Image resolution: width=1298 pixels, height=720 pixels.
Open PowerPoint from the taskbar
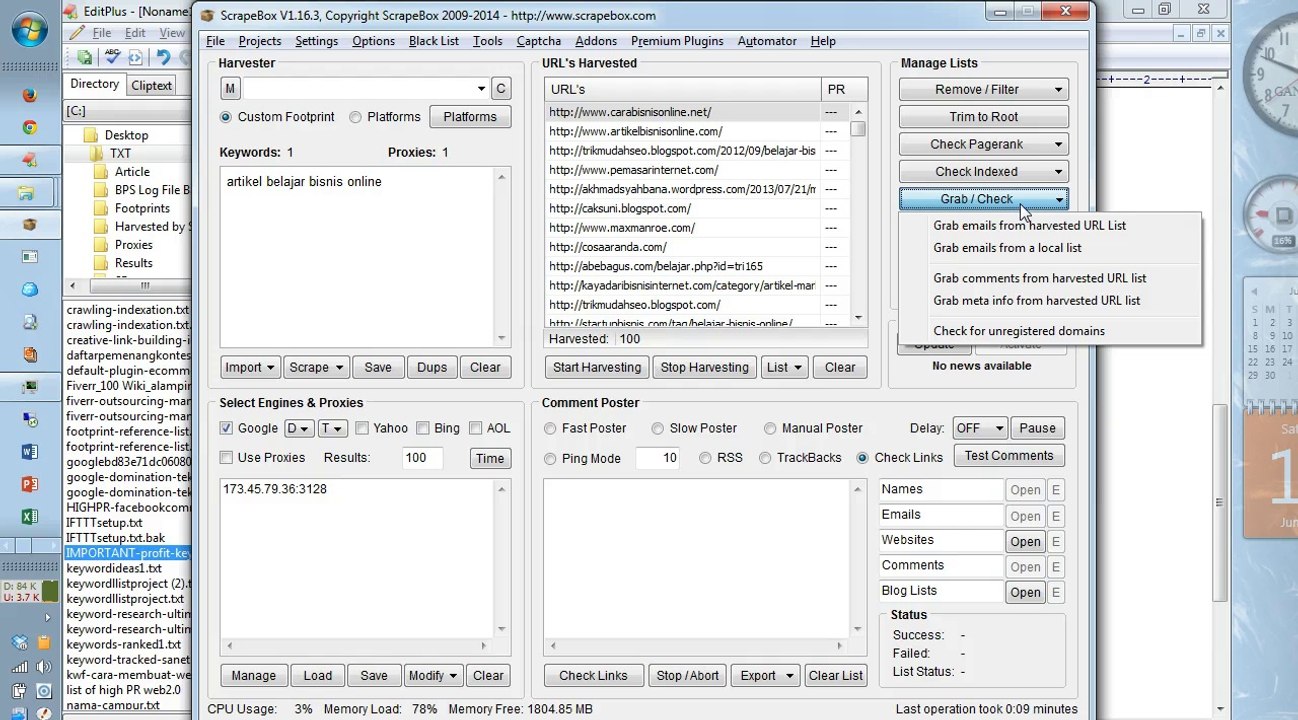click(x=29, y=484)
